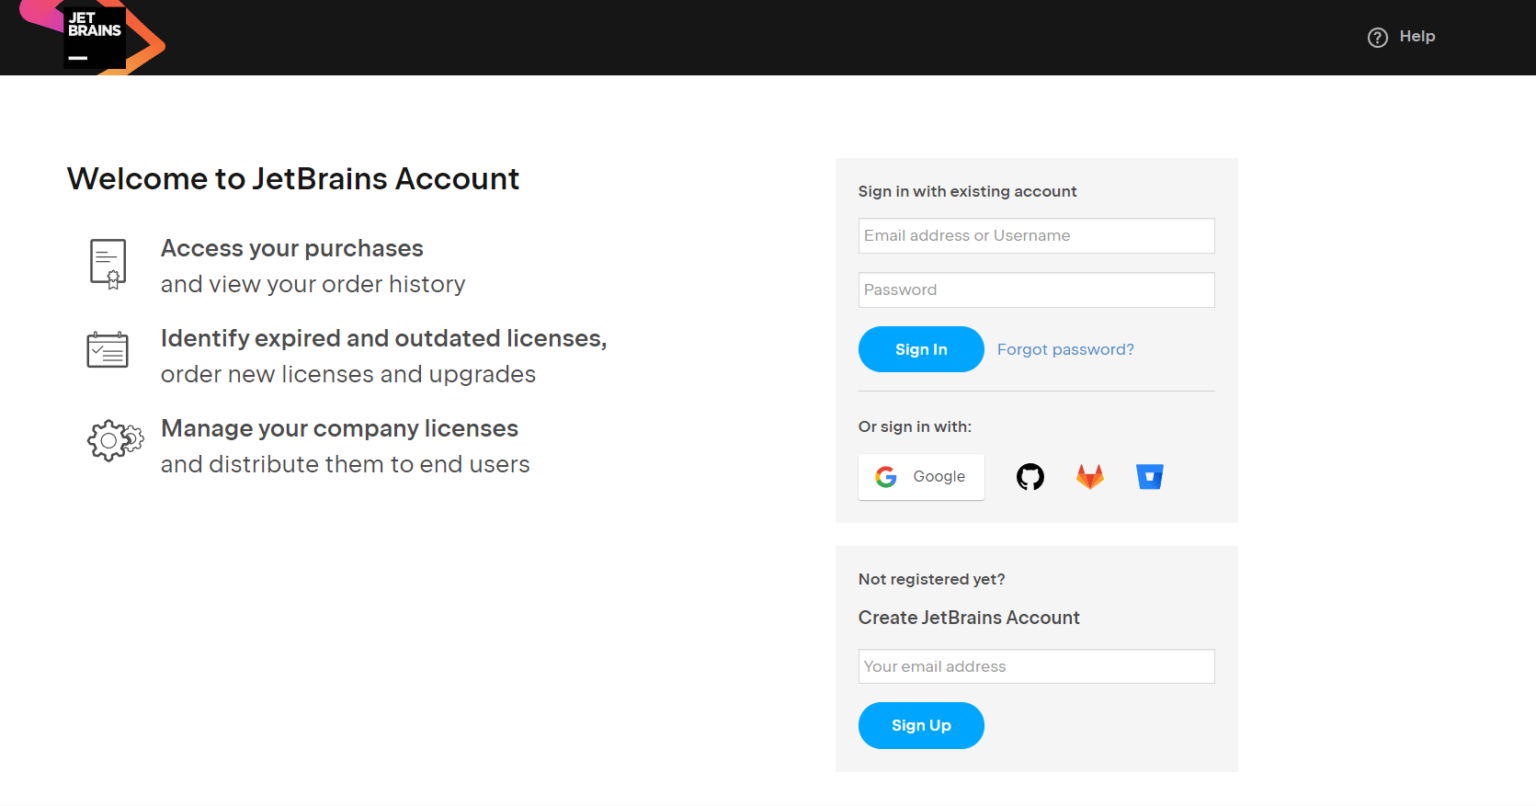The image size is (1536, 806).
Task: Focus the Your email address field
Action: (x=1036, y=667)
